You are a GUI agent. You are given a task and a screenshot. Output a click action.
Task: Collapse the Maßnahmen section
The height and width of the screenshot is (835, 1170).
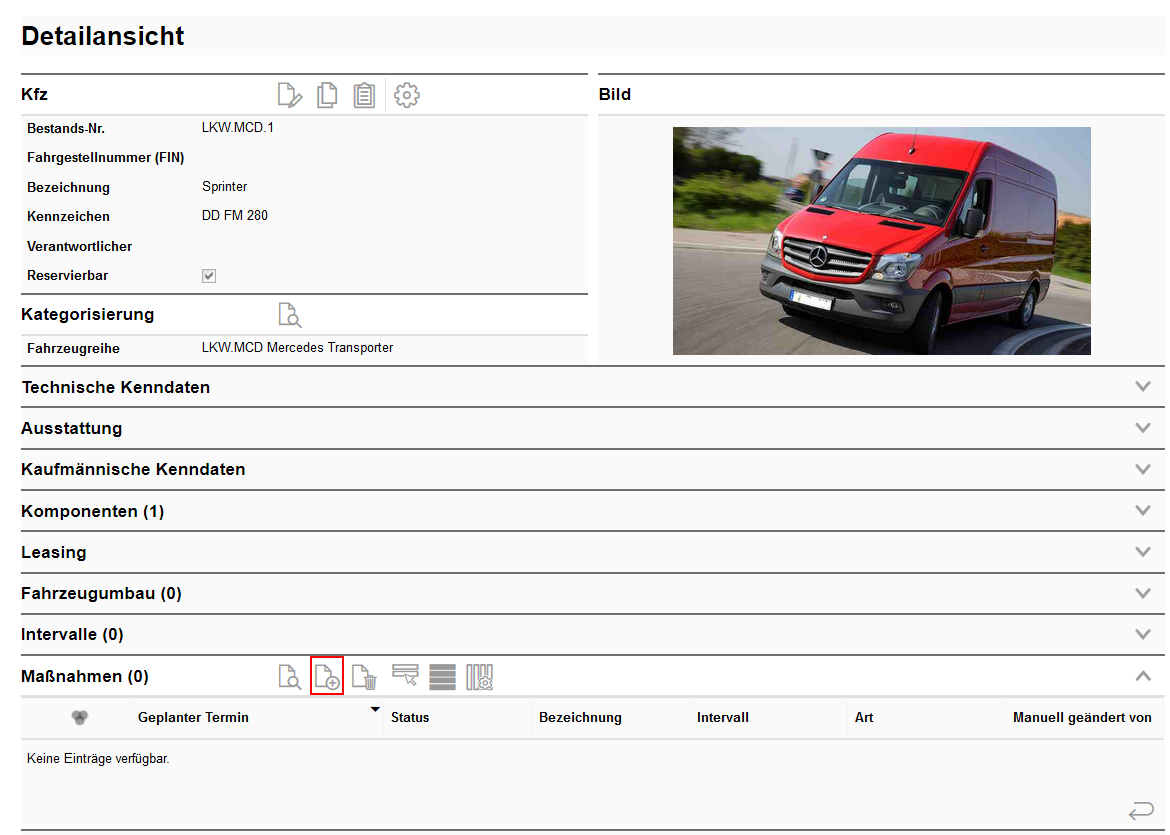pos(1143,676)
